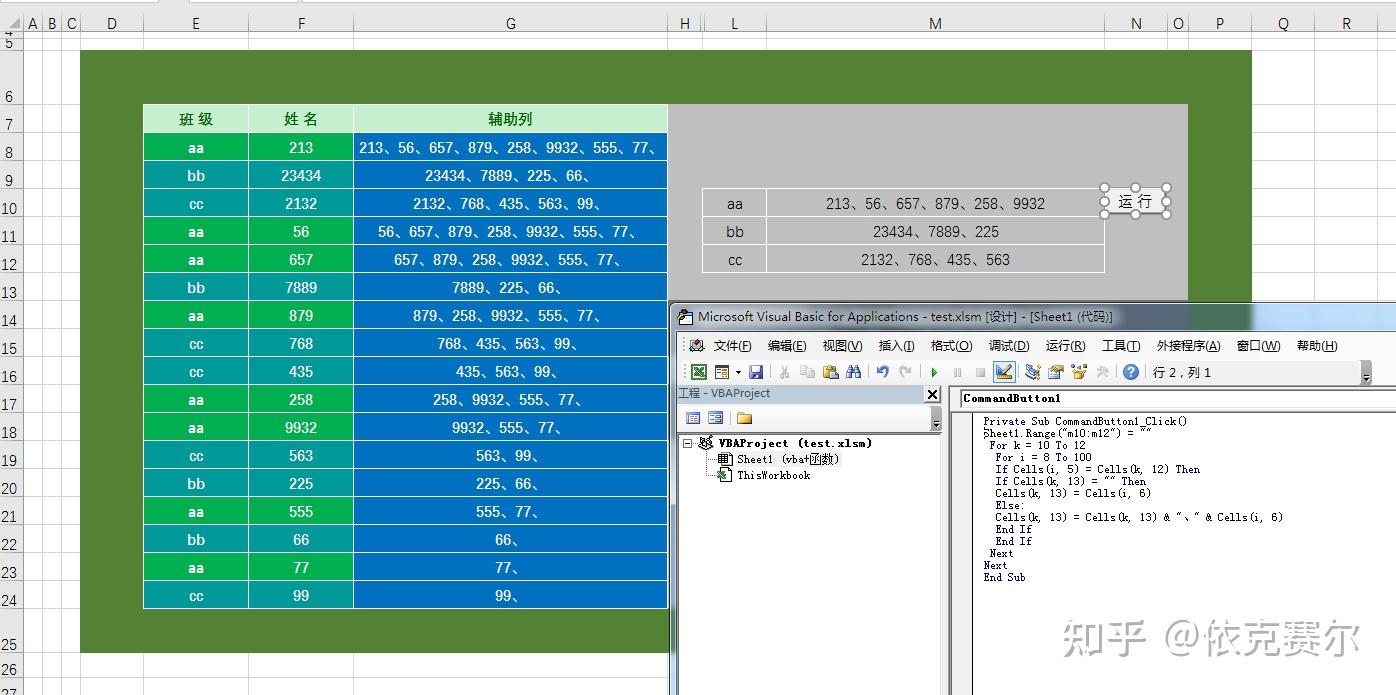This screenshot has width=1396, height=695.
Task: Toggle Folders icon in project panel
Action: [x=744, y=418]
